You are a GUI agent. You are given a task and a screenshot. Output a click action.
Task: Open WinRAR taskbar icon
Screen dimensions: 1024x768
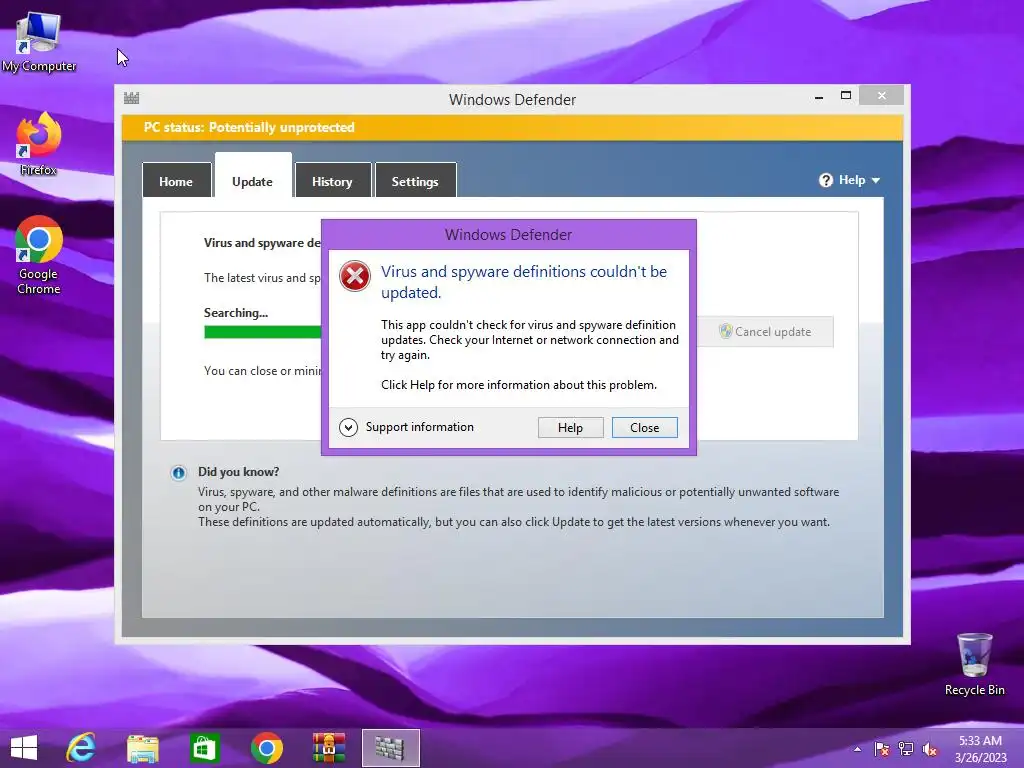(x=328, y=748)
